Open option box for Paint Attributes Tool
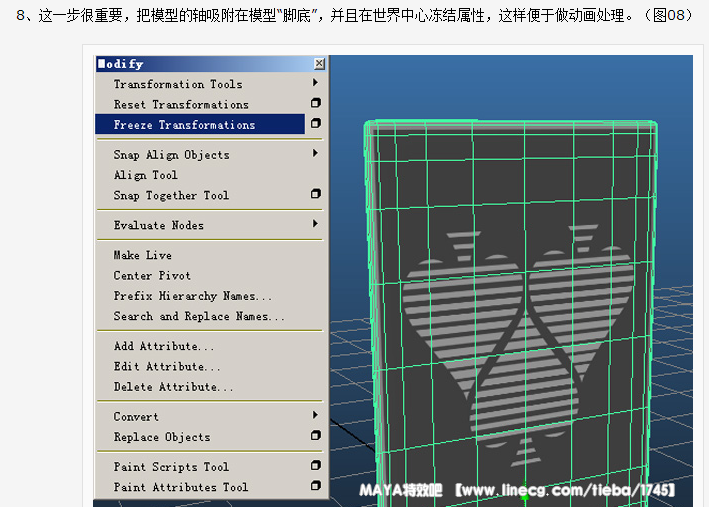Image resolution: width=709 pixels, height=507 pixels. pyautogui.click(x=316, y=486)
